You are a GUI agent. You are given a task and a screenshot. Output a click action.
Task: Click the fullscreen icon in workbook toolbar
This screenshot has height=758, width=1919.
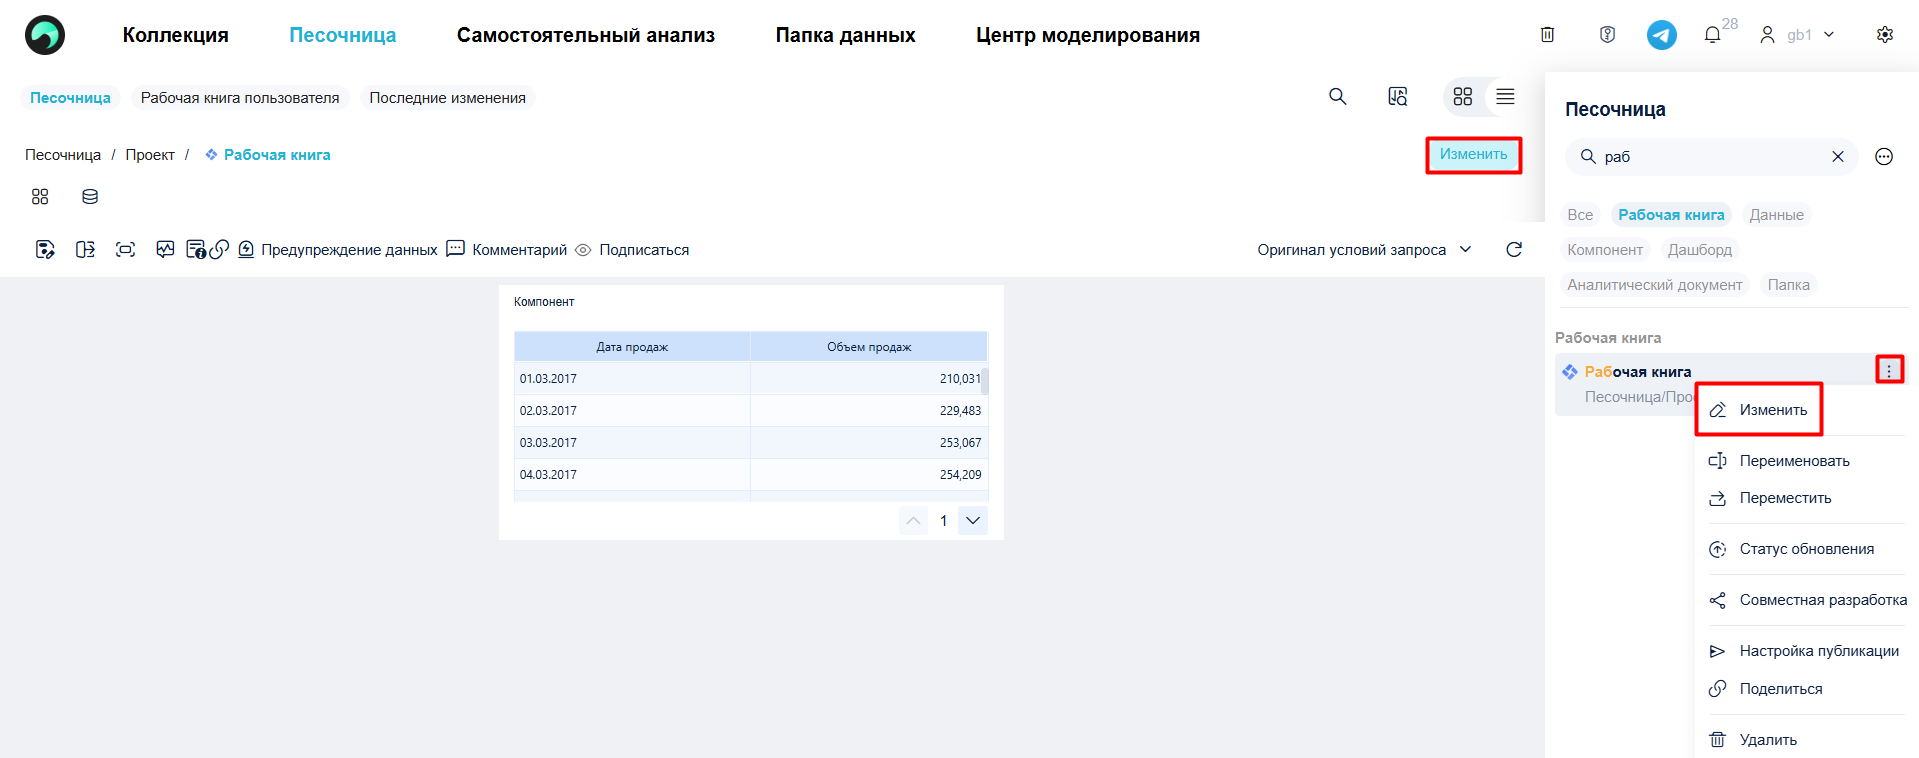click(x=125, y=250)
